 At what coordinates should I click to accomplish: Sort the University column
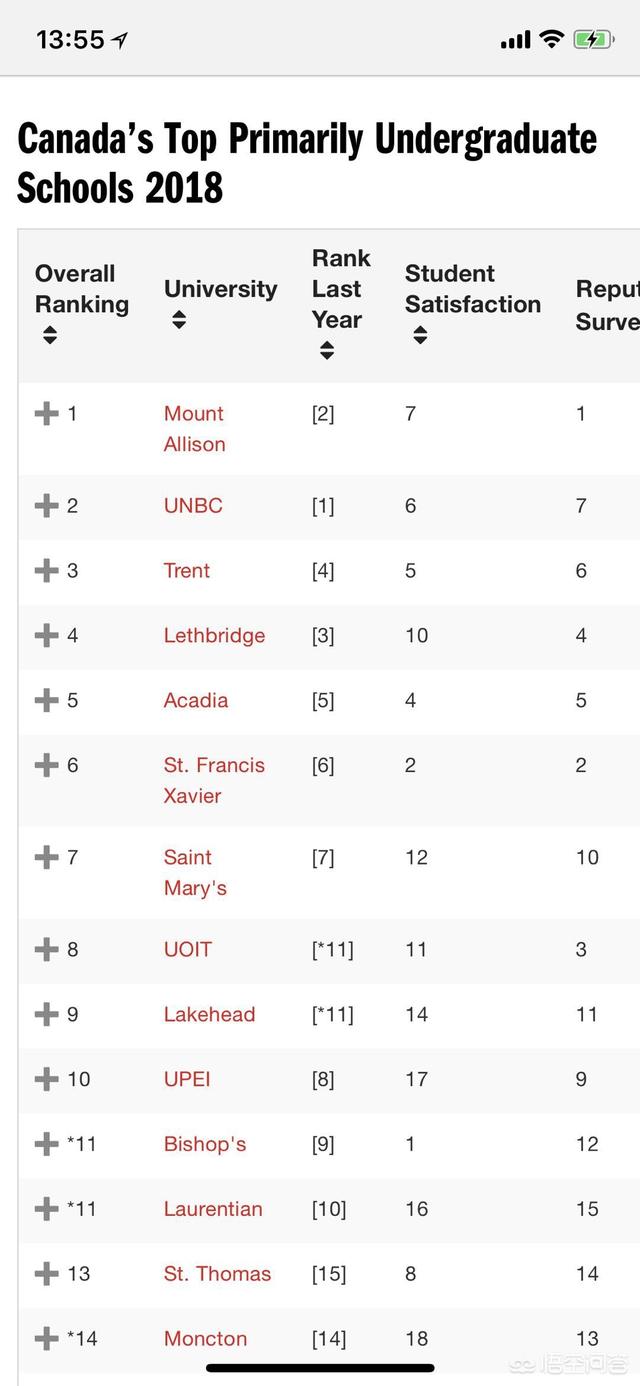[x=179, y=320]
